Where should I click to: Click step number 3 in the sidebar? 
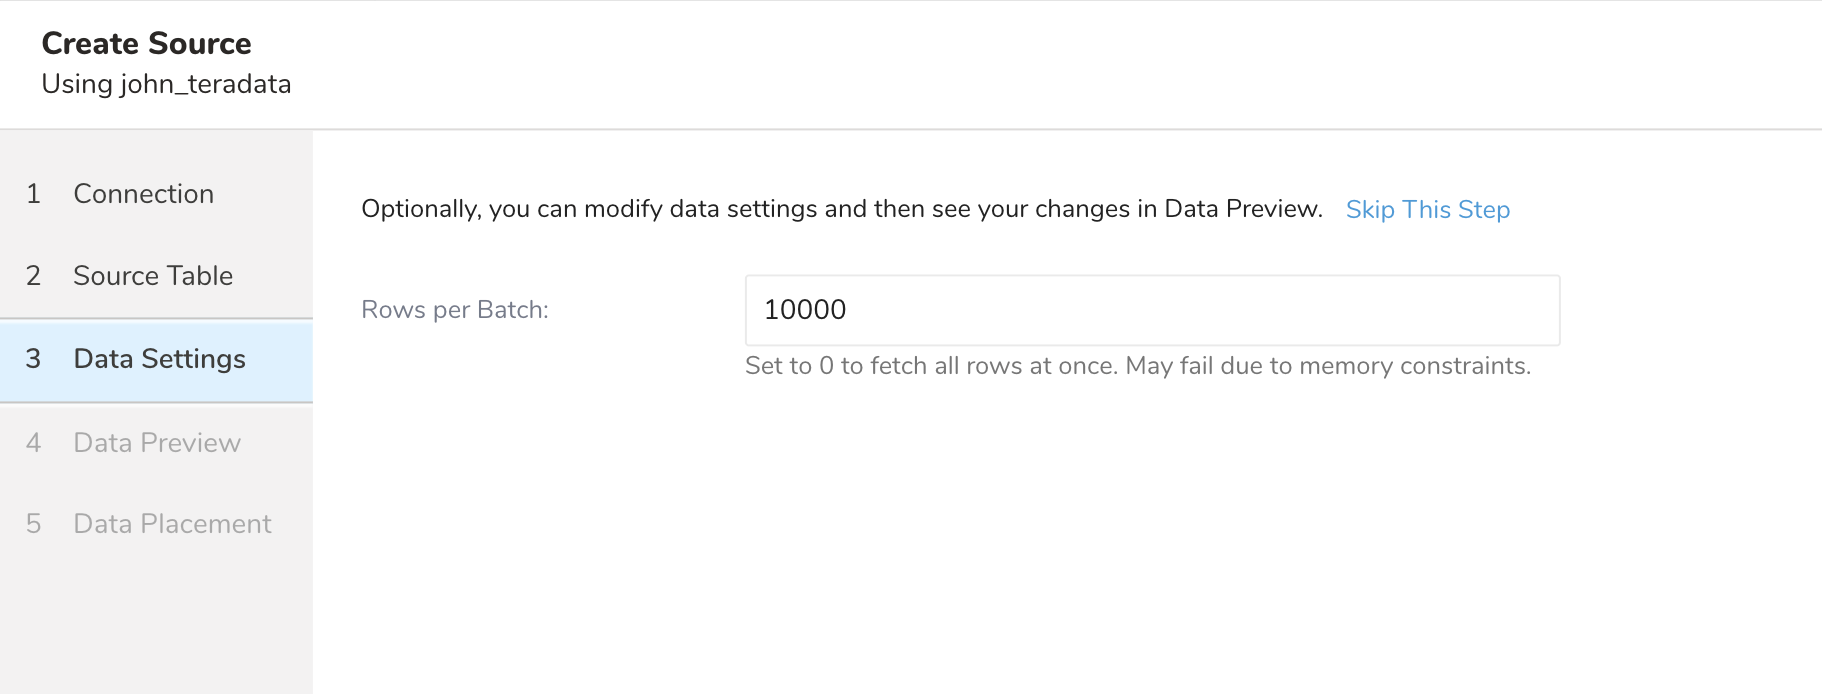34,359
